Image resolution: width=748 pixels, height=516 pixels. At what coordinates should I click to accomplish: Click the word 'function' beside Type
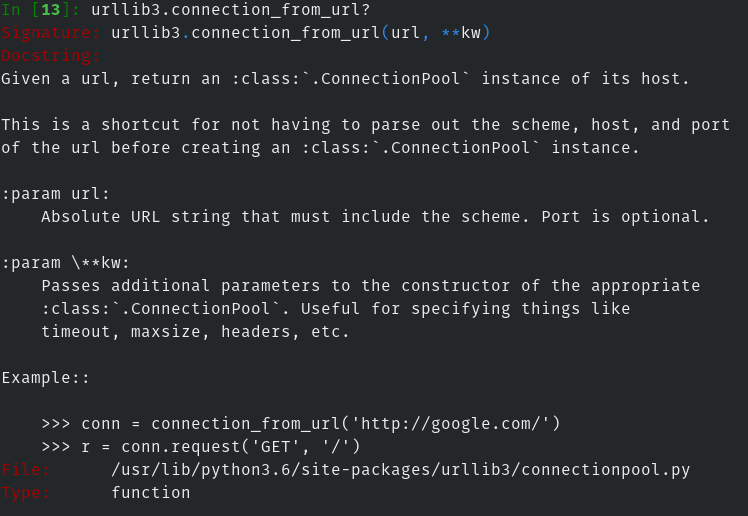(x=150, y=493)
